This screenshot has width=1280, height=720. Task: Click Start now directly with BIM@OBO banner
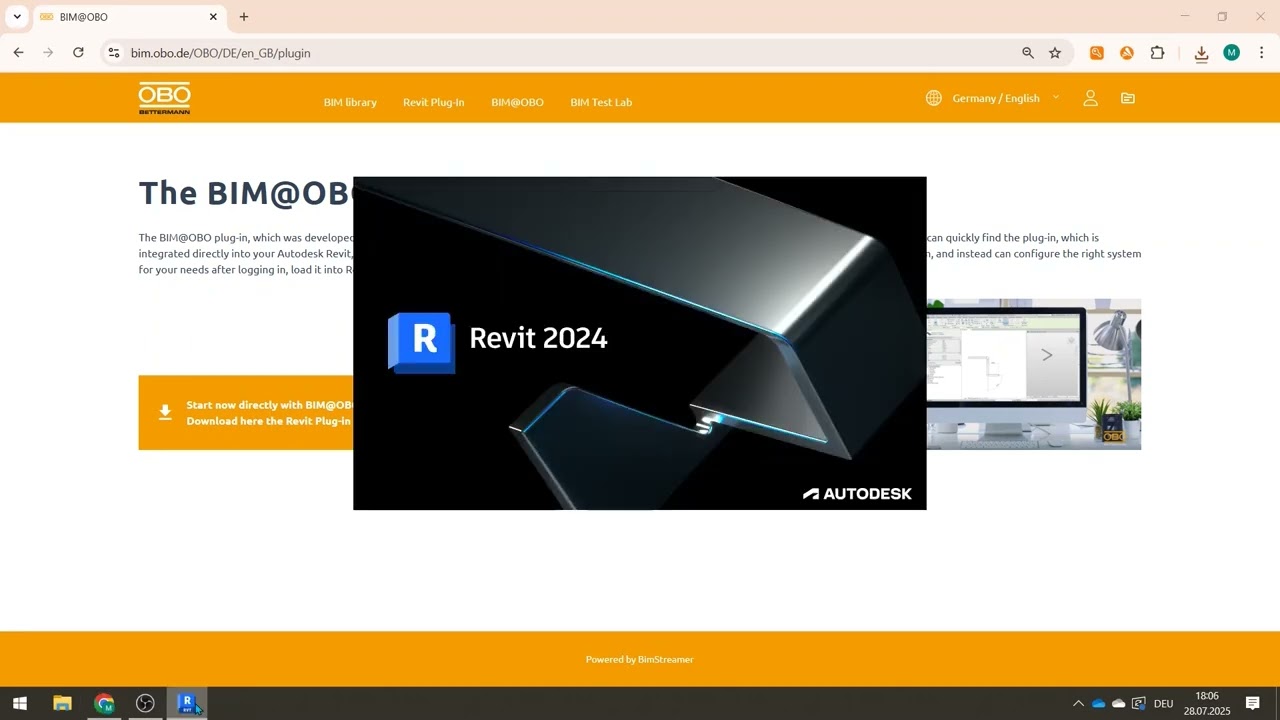246,412
